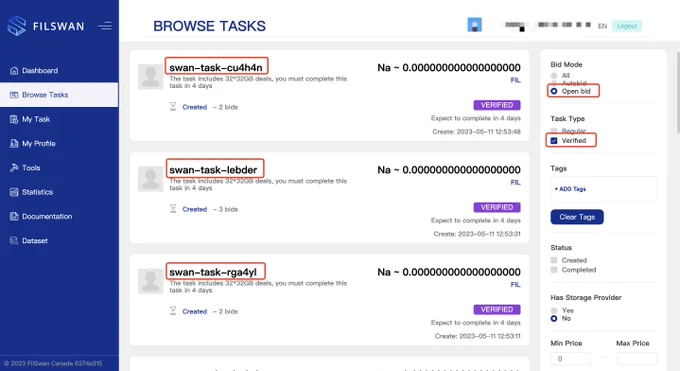Click the Tools wrench icon
680x371 pixels.
point(14,167)
